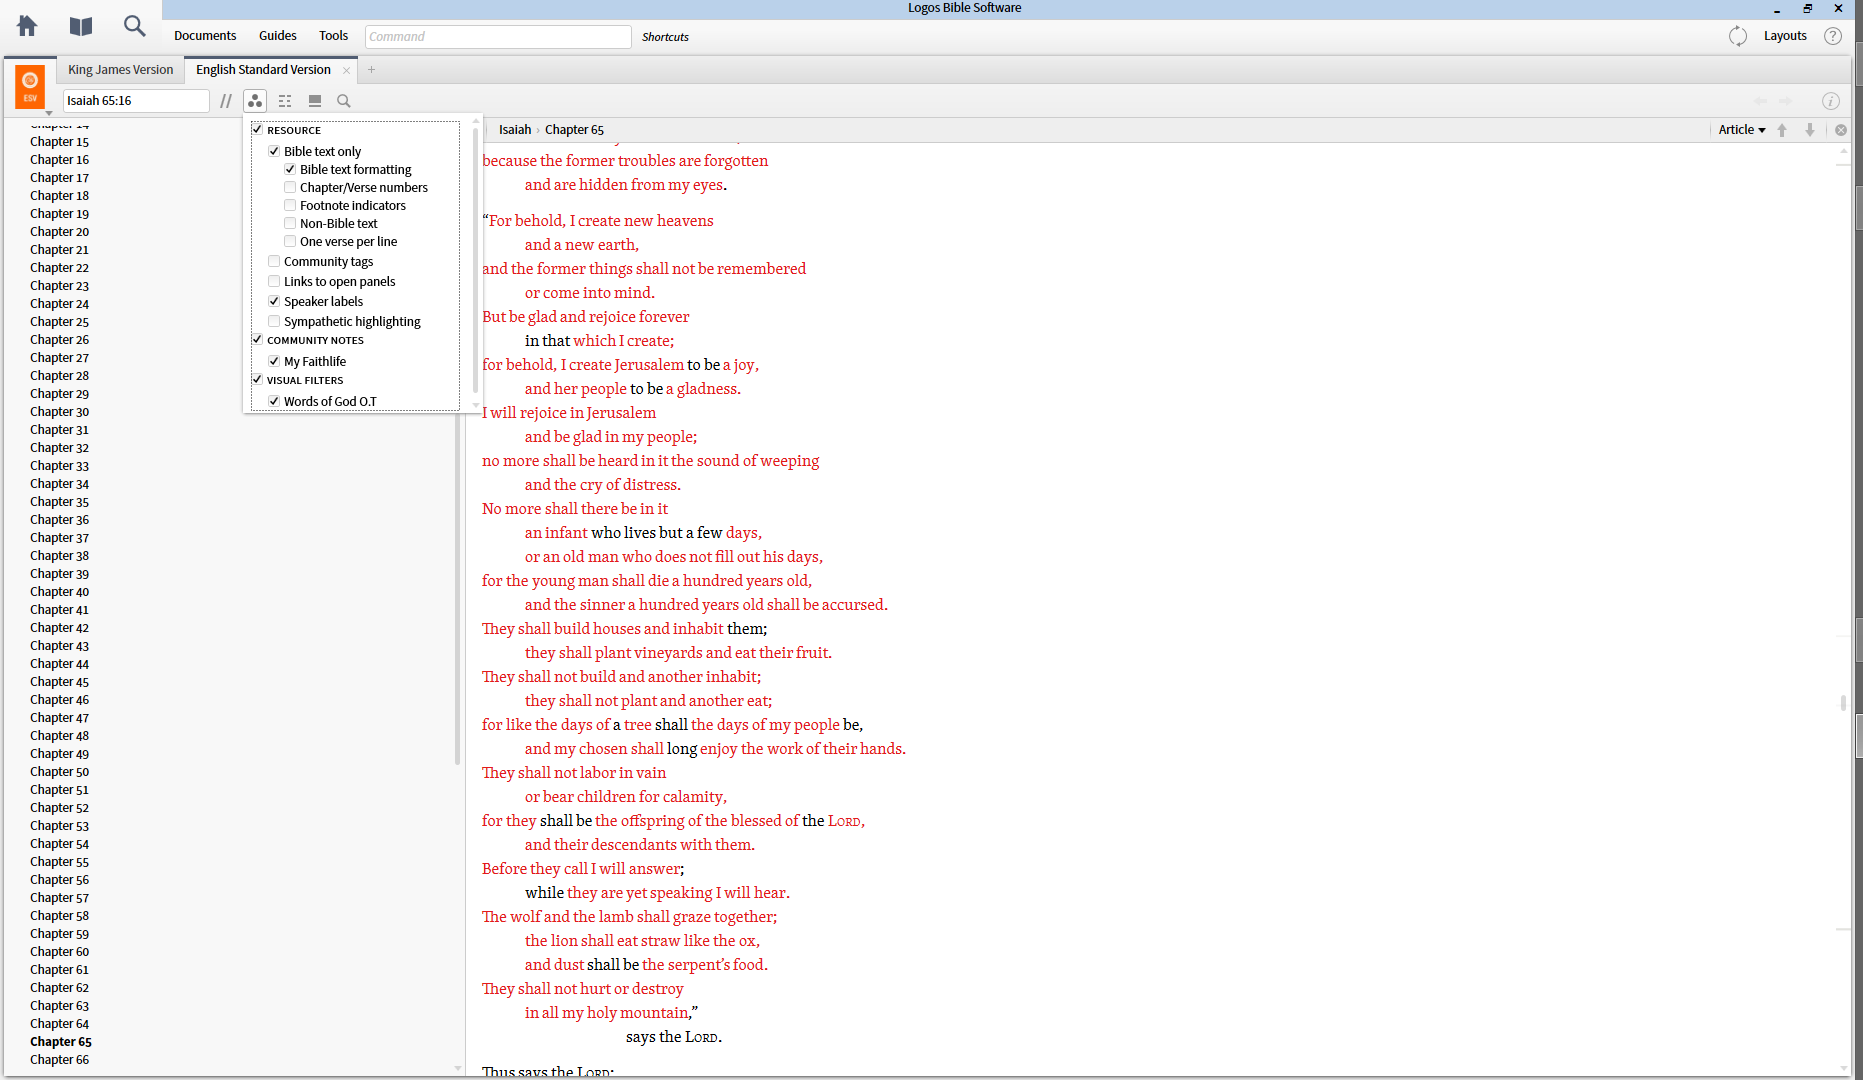Click the Shortcuts bar label
1863x1080 pixels.
(x=665, y=37)
